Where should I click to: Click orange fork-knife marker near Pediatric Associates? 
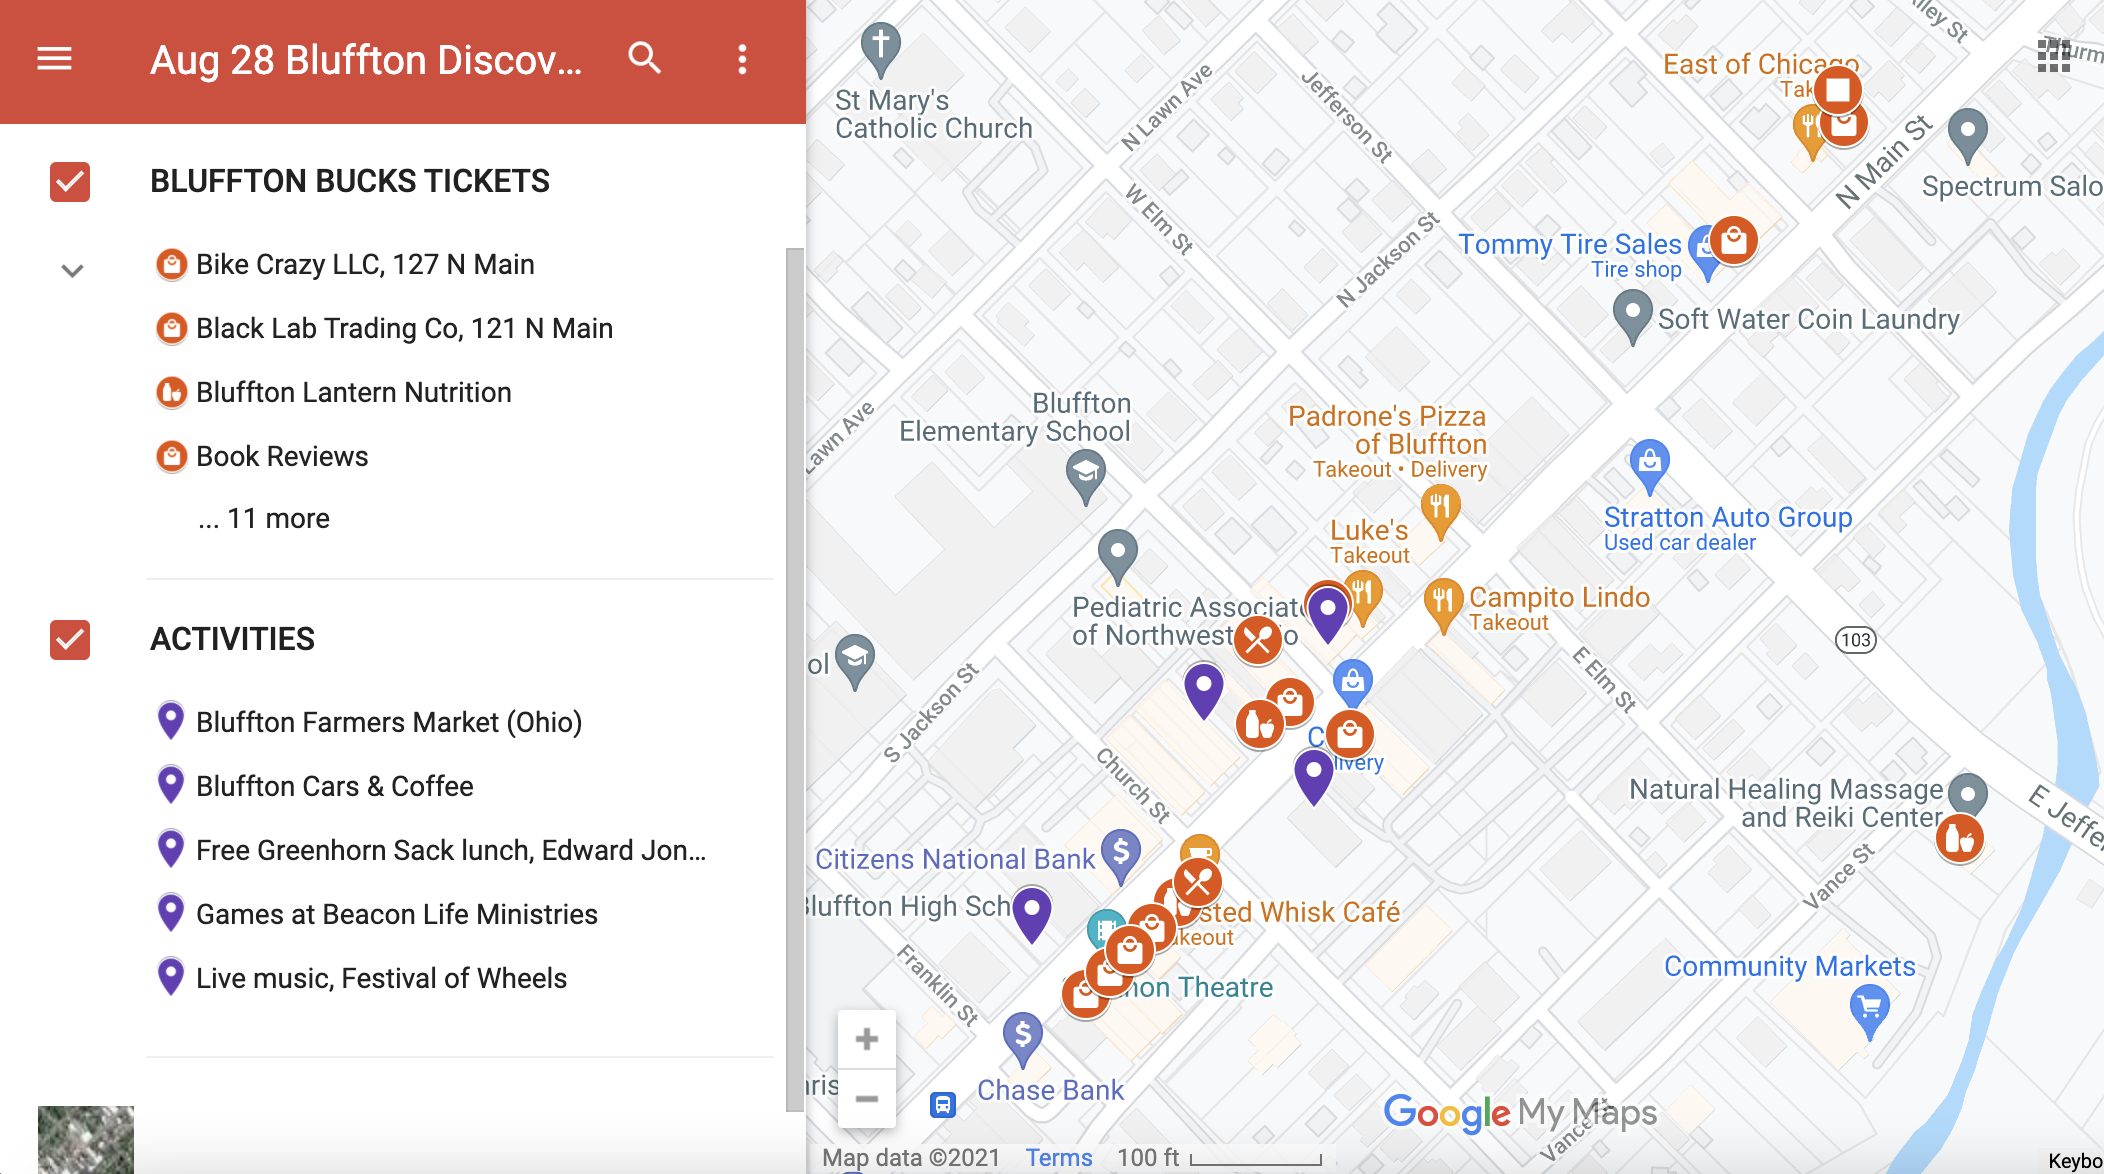pyautogui.click(x=1258, y=640)
